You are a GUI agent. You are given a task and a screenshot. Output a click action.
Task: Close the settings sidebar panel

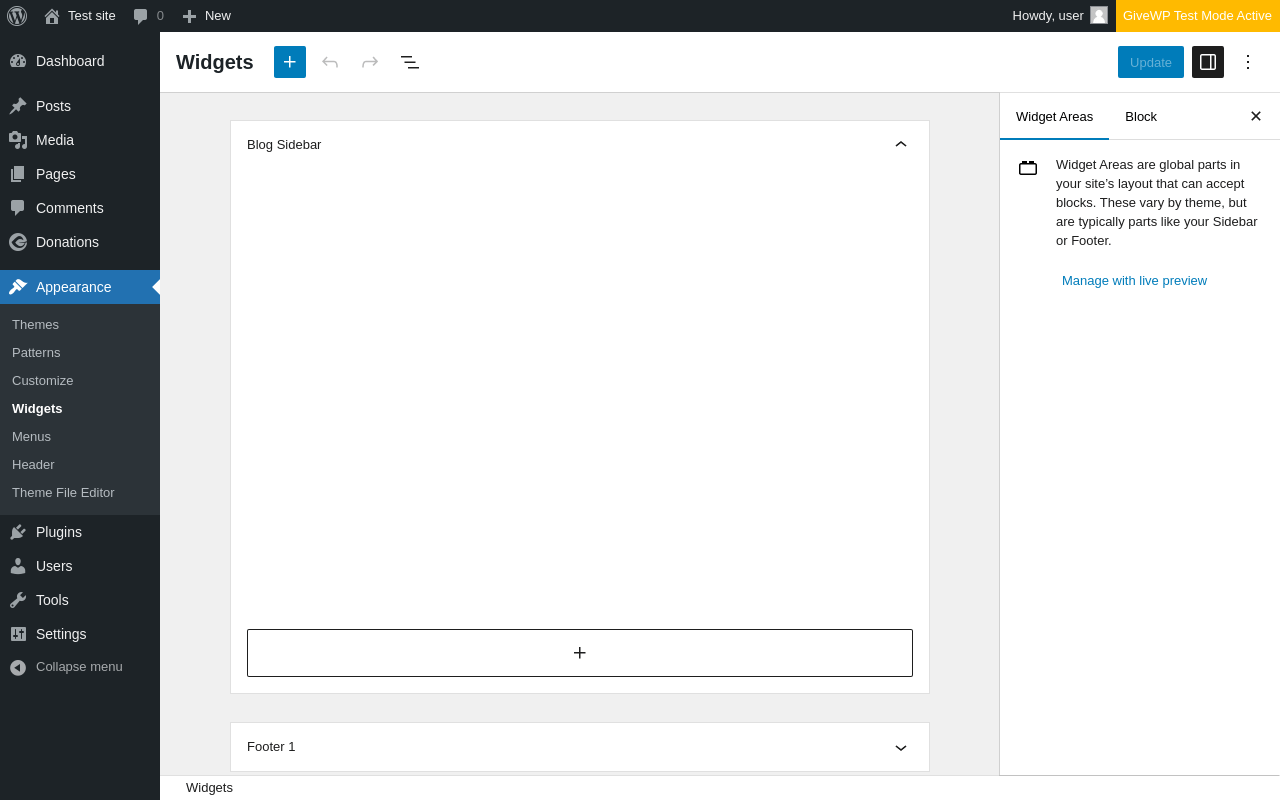tap(1256, 116)
